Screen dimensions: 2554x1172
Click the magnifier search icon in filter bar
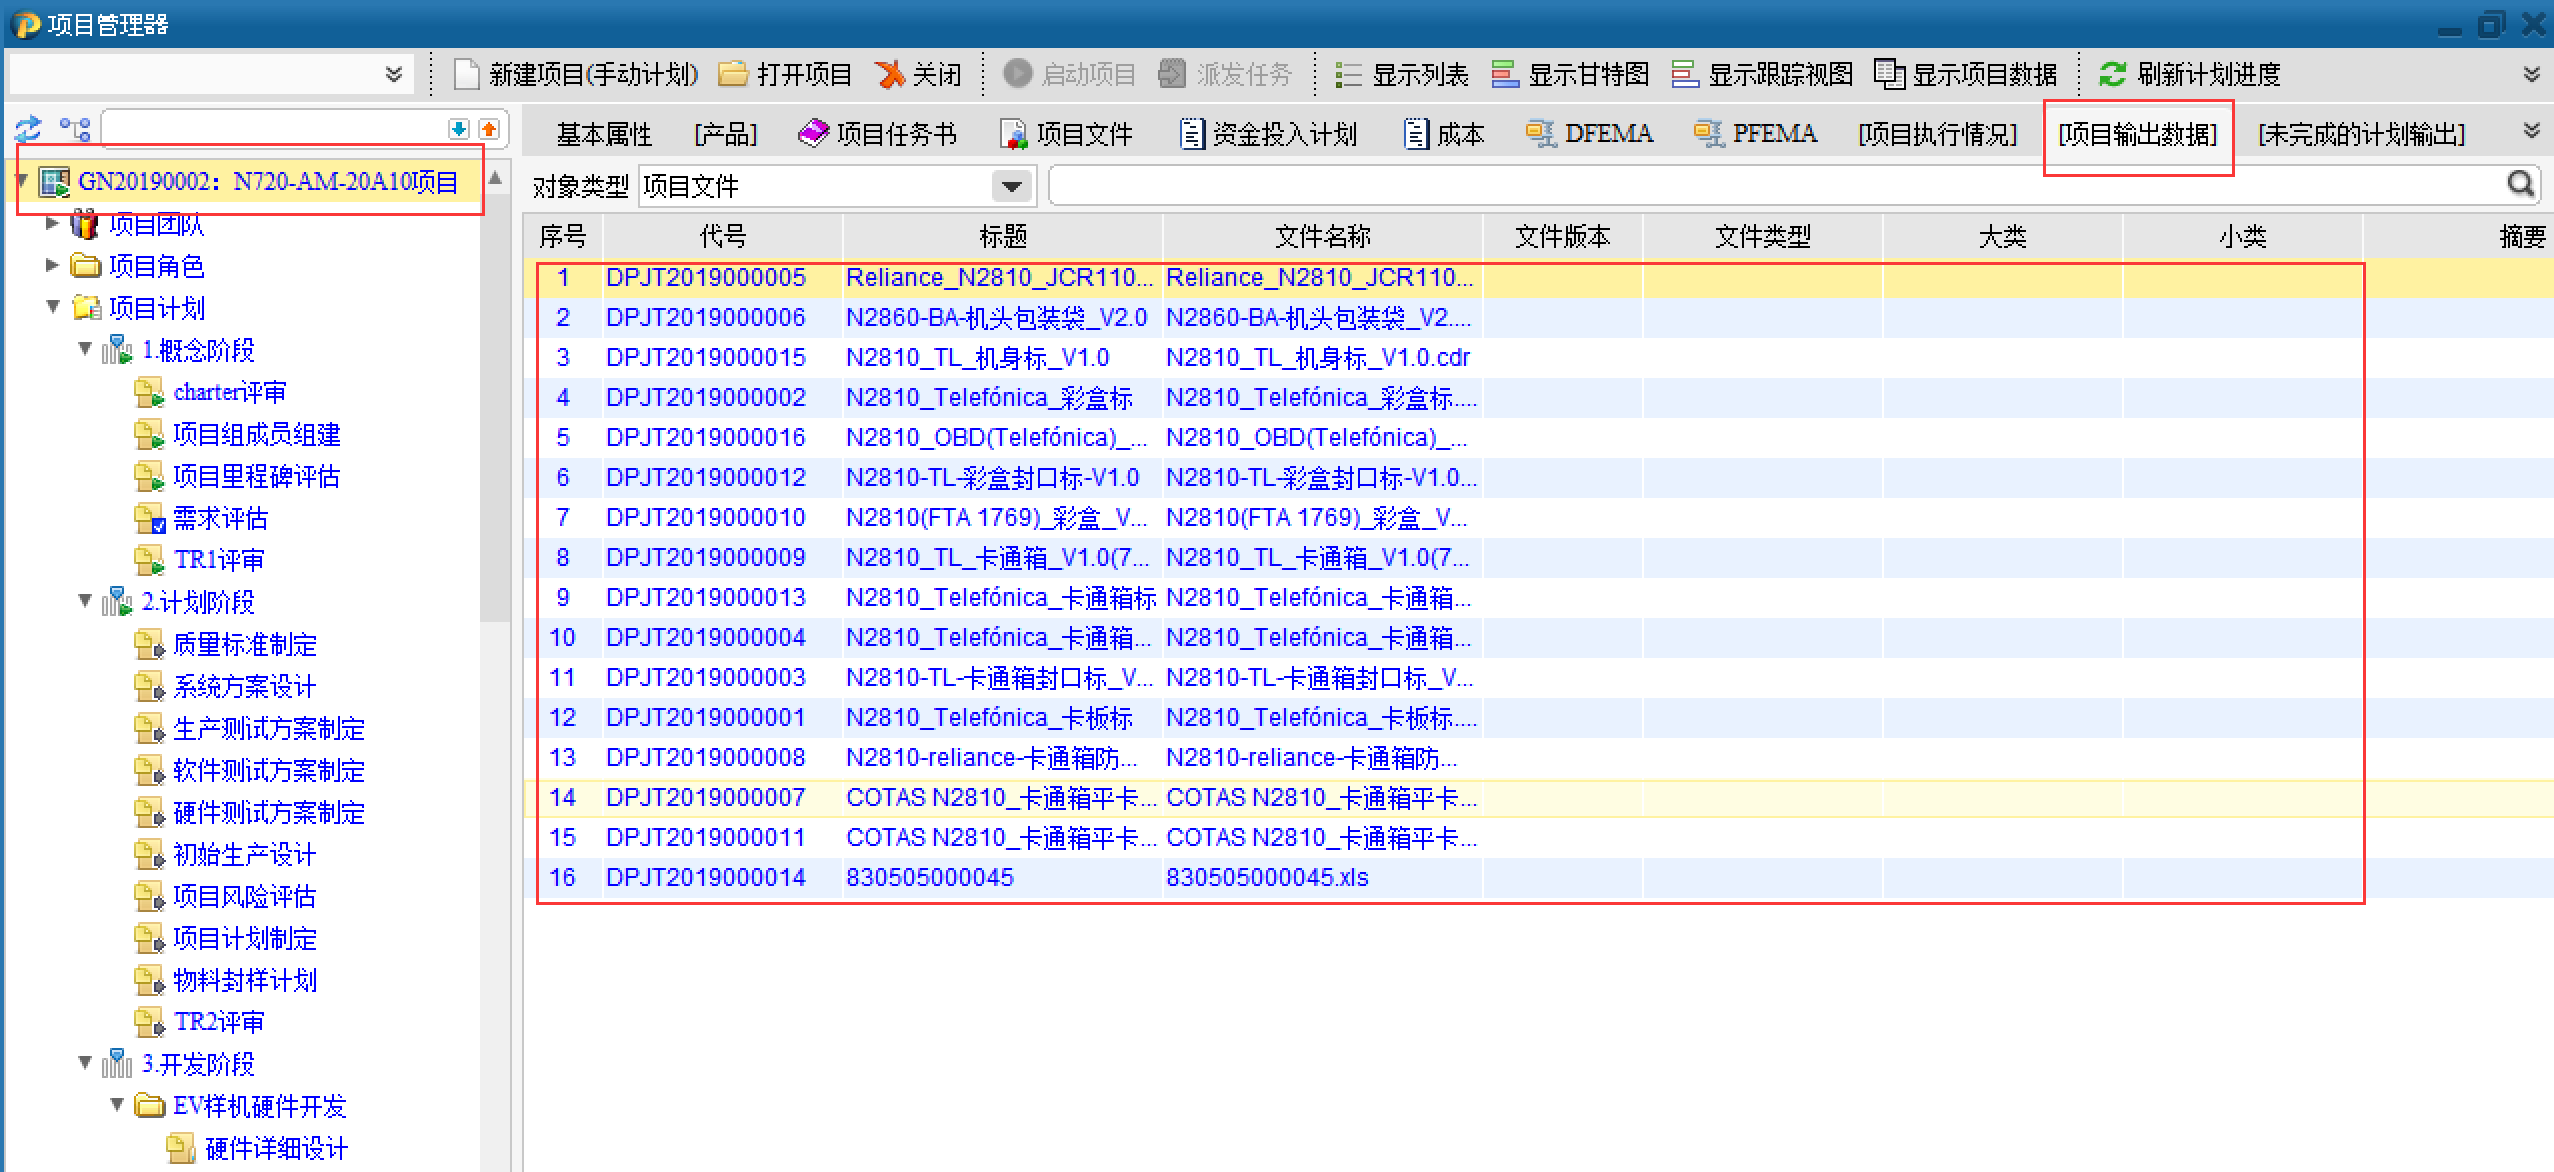pos(2521,184)
